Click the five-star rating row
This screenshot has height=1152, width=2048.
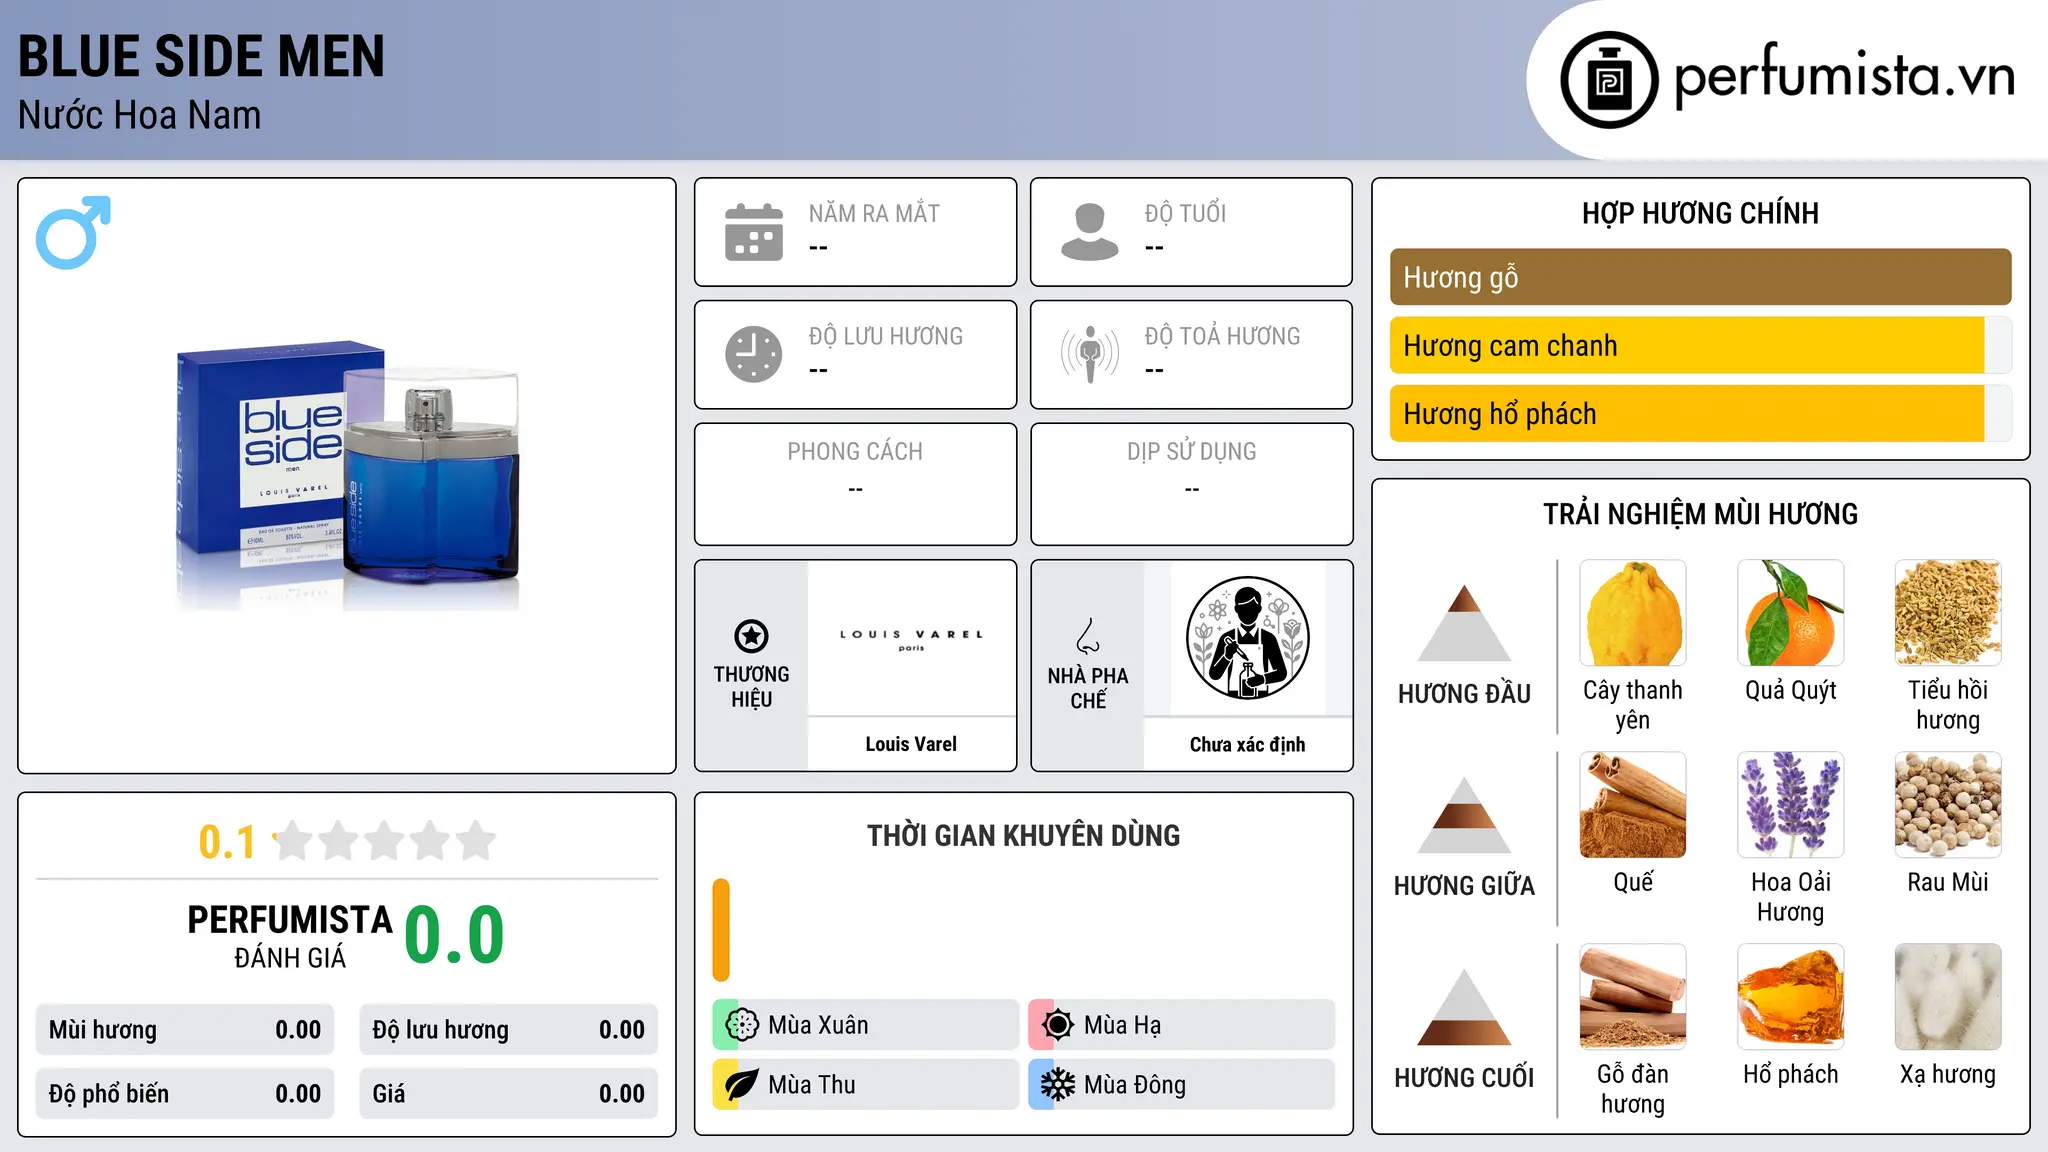[x=385, y=841]
